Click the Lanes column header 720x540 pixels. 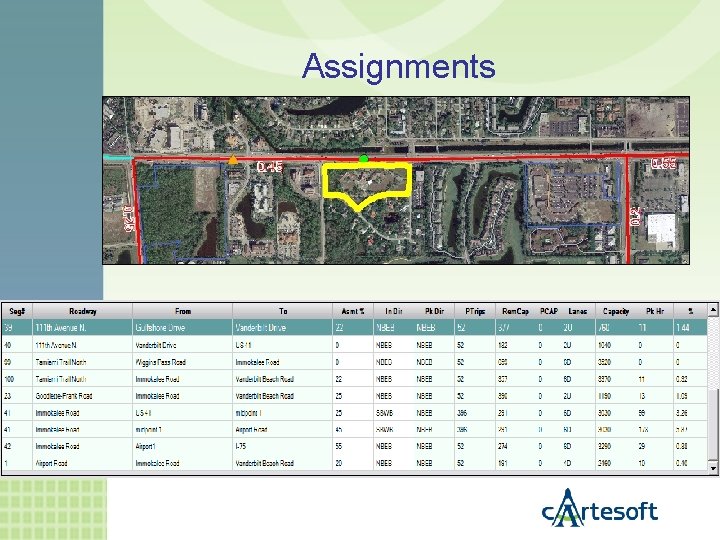click(x=578, y=311)
